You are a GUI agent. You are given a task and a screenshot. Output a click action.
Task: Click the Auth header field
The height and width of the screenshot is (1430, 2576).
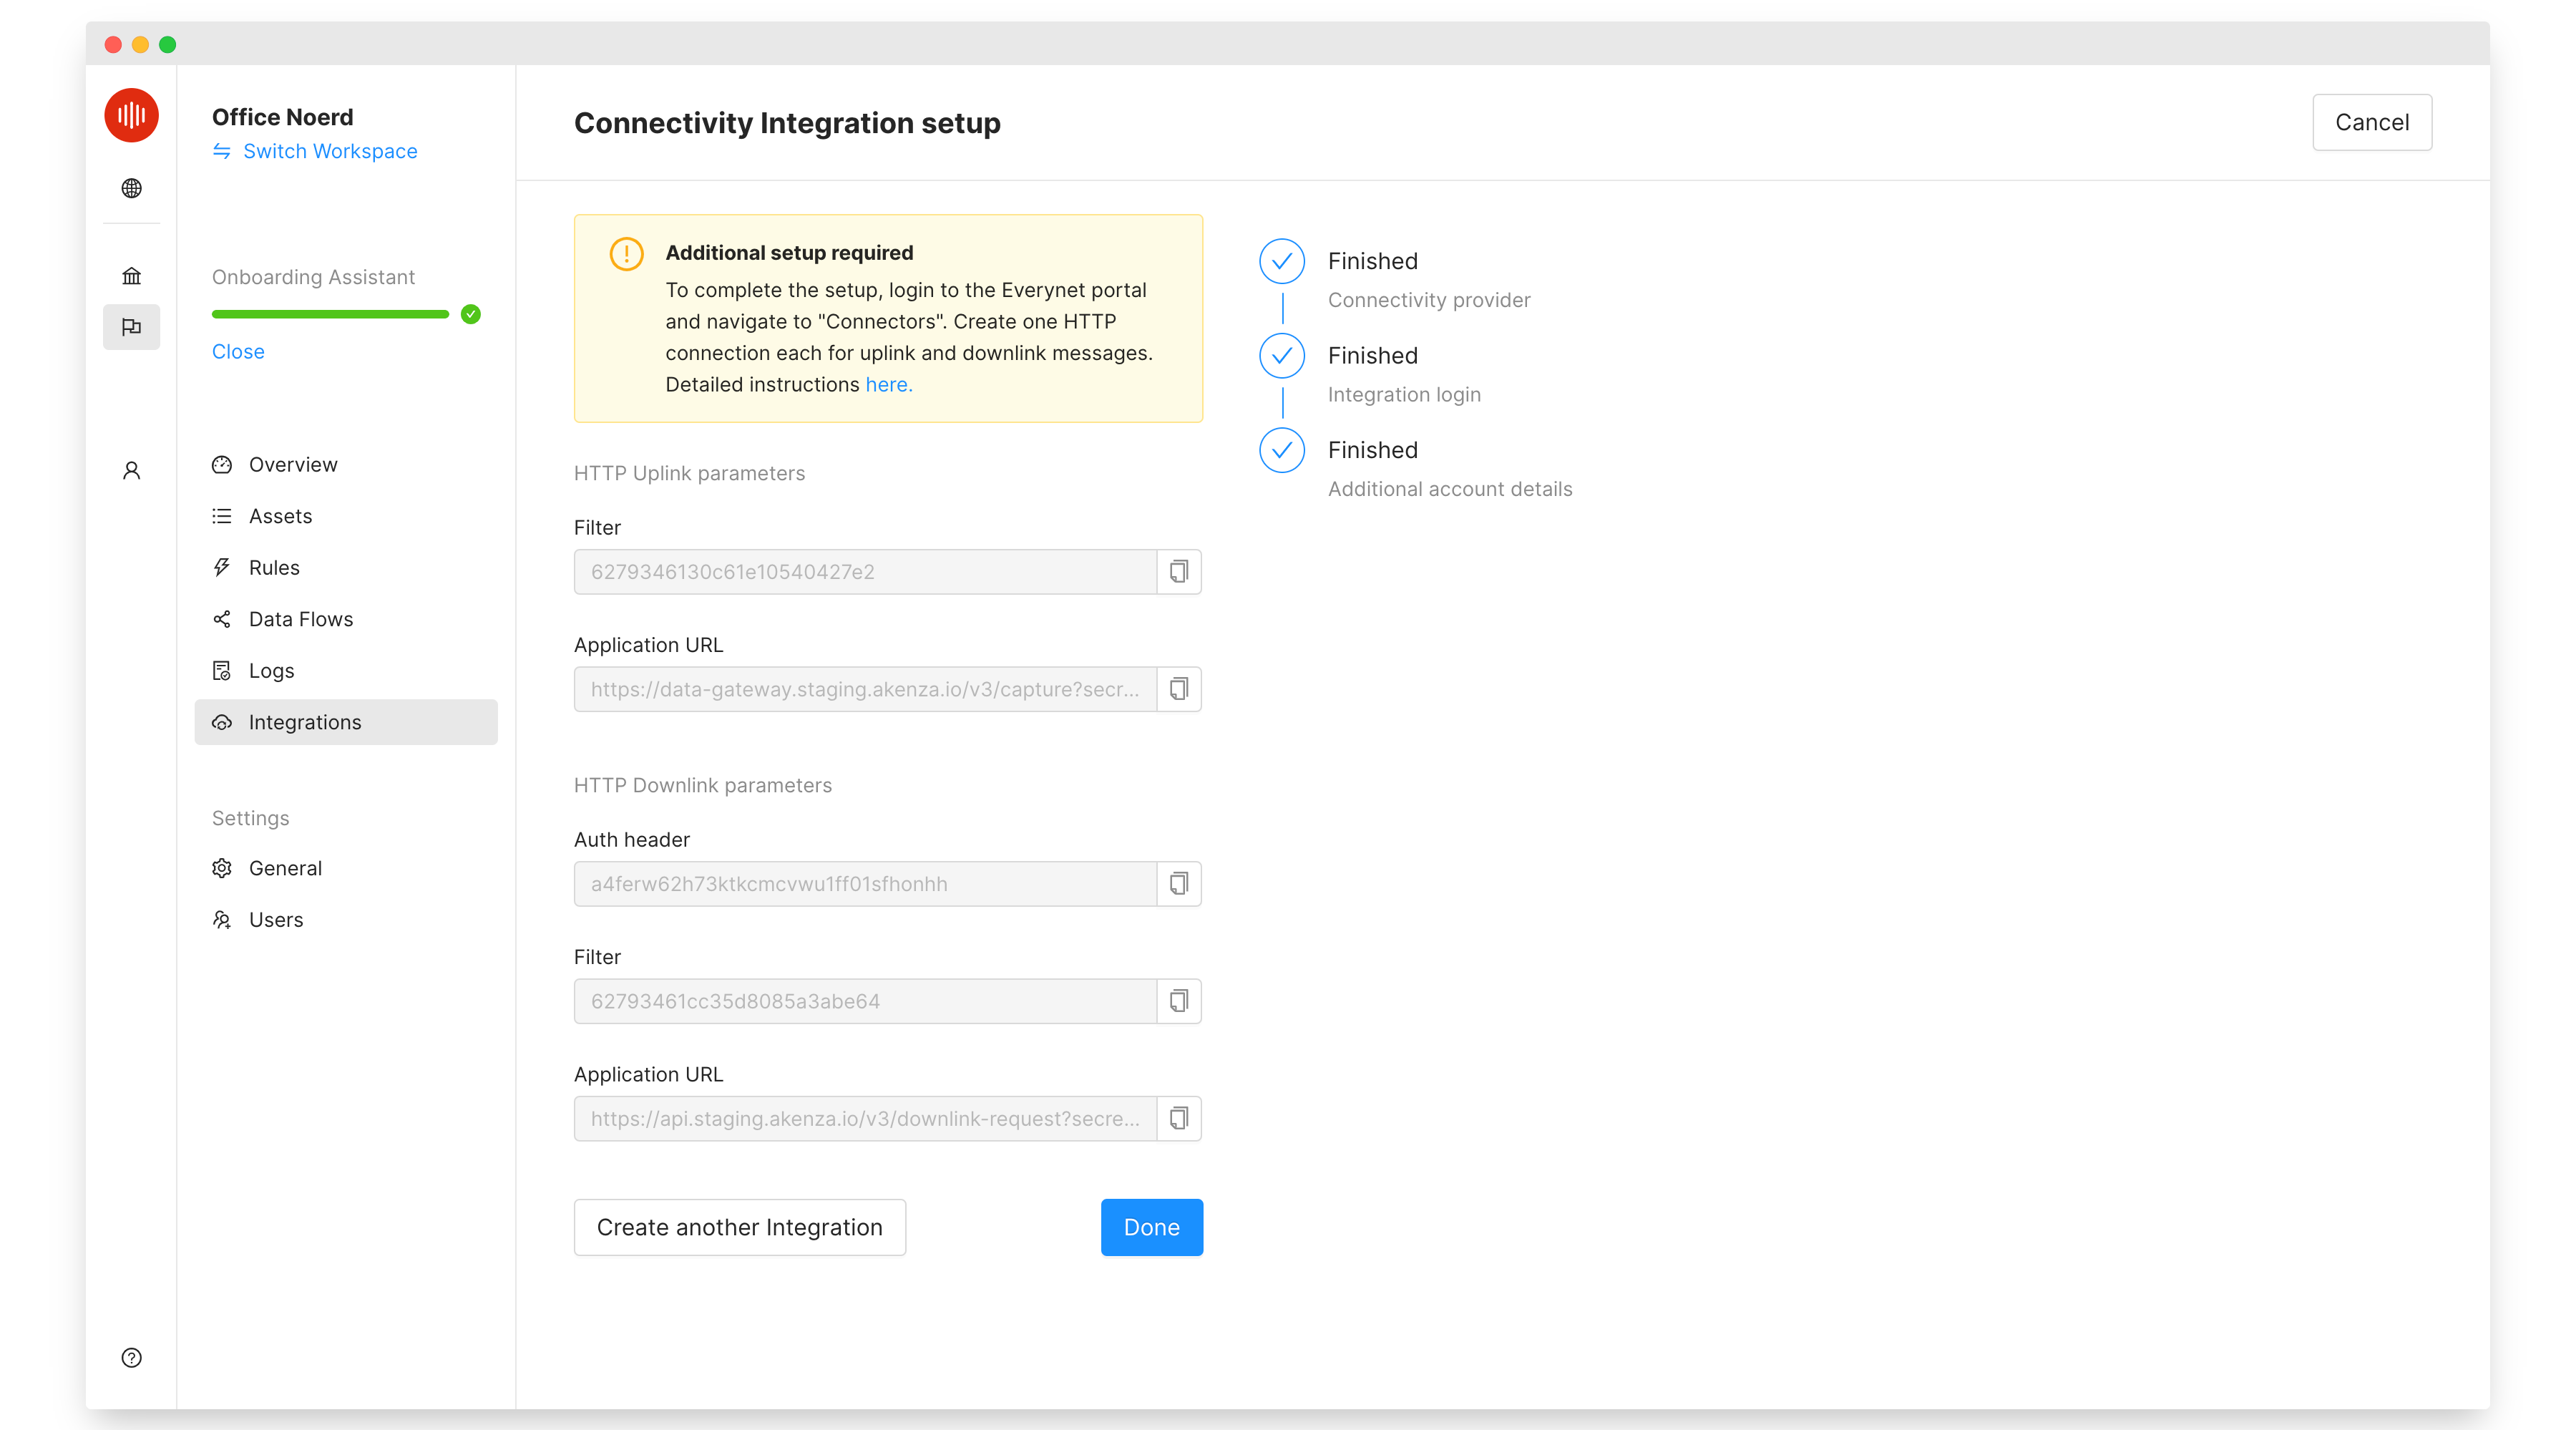tap(865, 884)
